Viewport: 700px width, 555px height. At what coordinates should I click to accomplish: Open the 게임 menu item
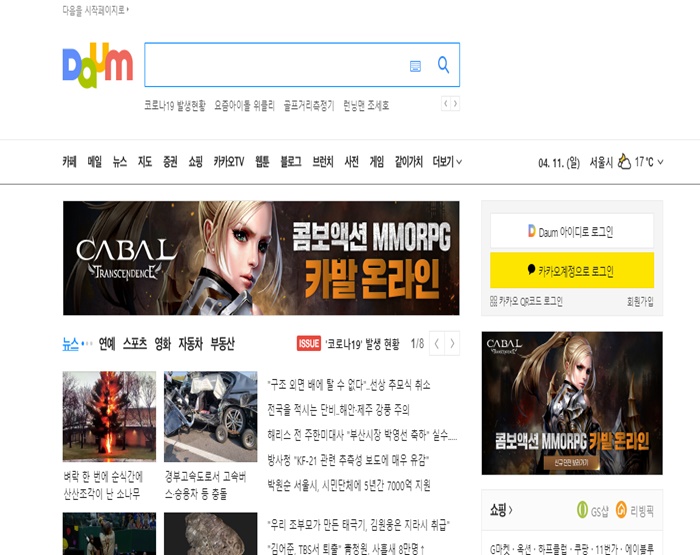click(377, 162)
